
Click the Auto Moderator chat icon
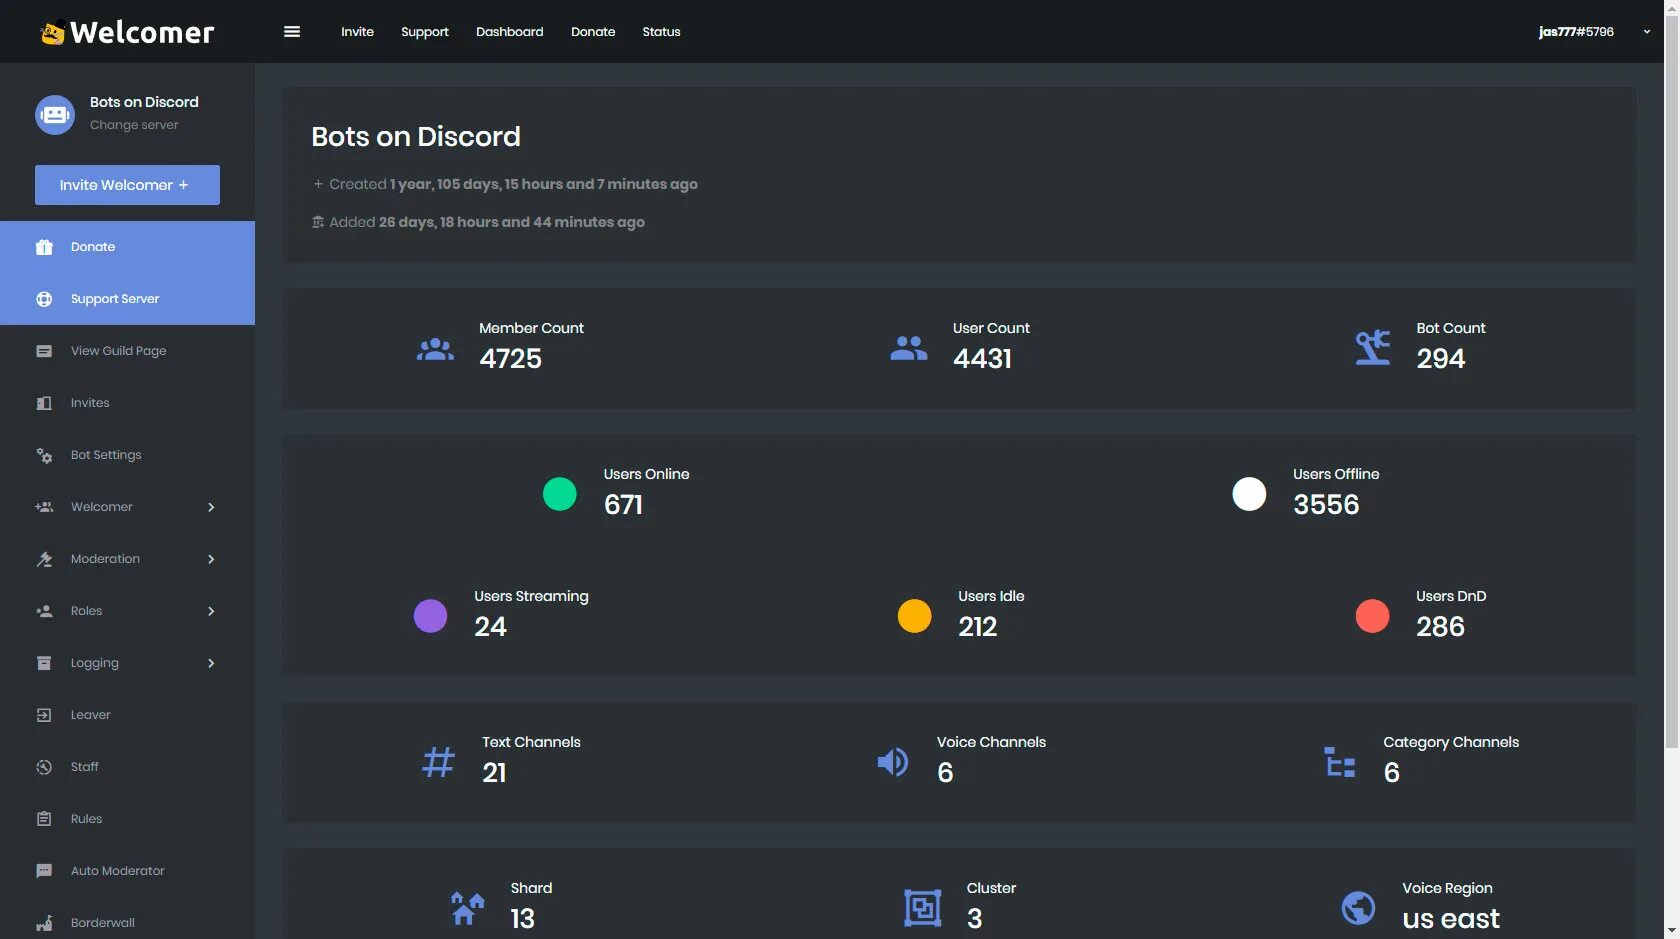point(44,871)
